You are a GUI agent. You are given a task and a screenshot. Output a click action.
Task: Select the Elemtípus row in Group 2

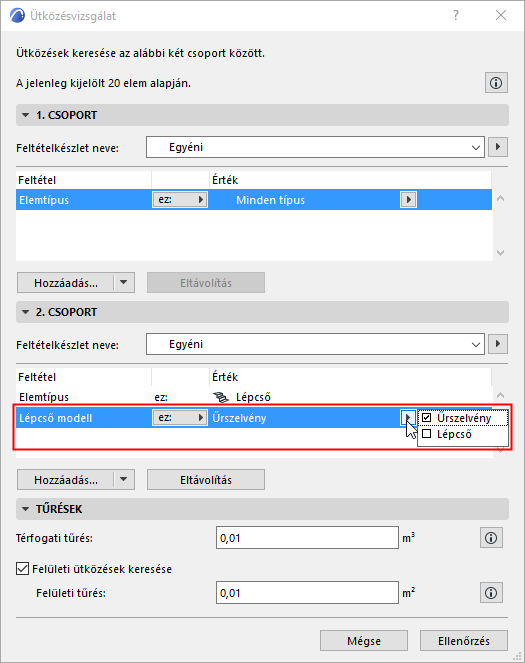coord(254,397)
